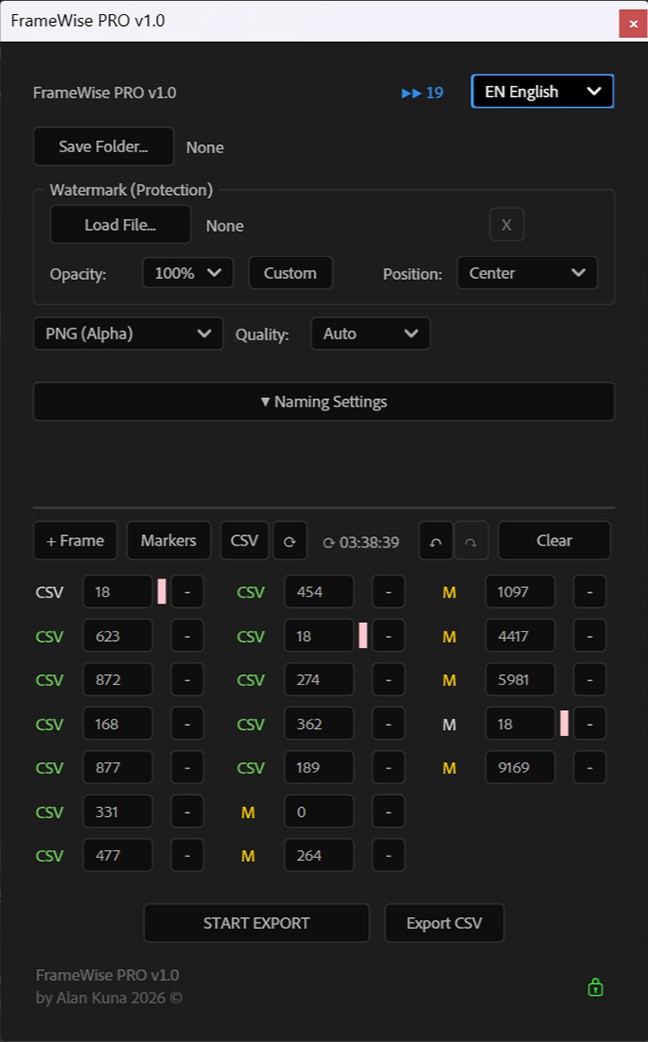
Task: Remove the frame 477 entry with its minus
Action: [x=187, y=855]
